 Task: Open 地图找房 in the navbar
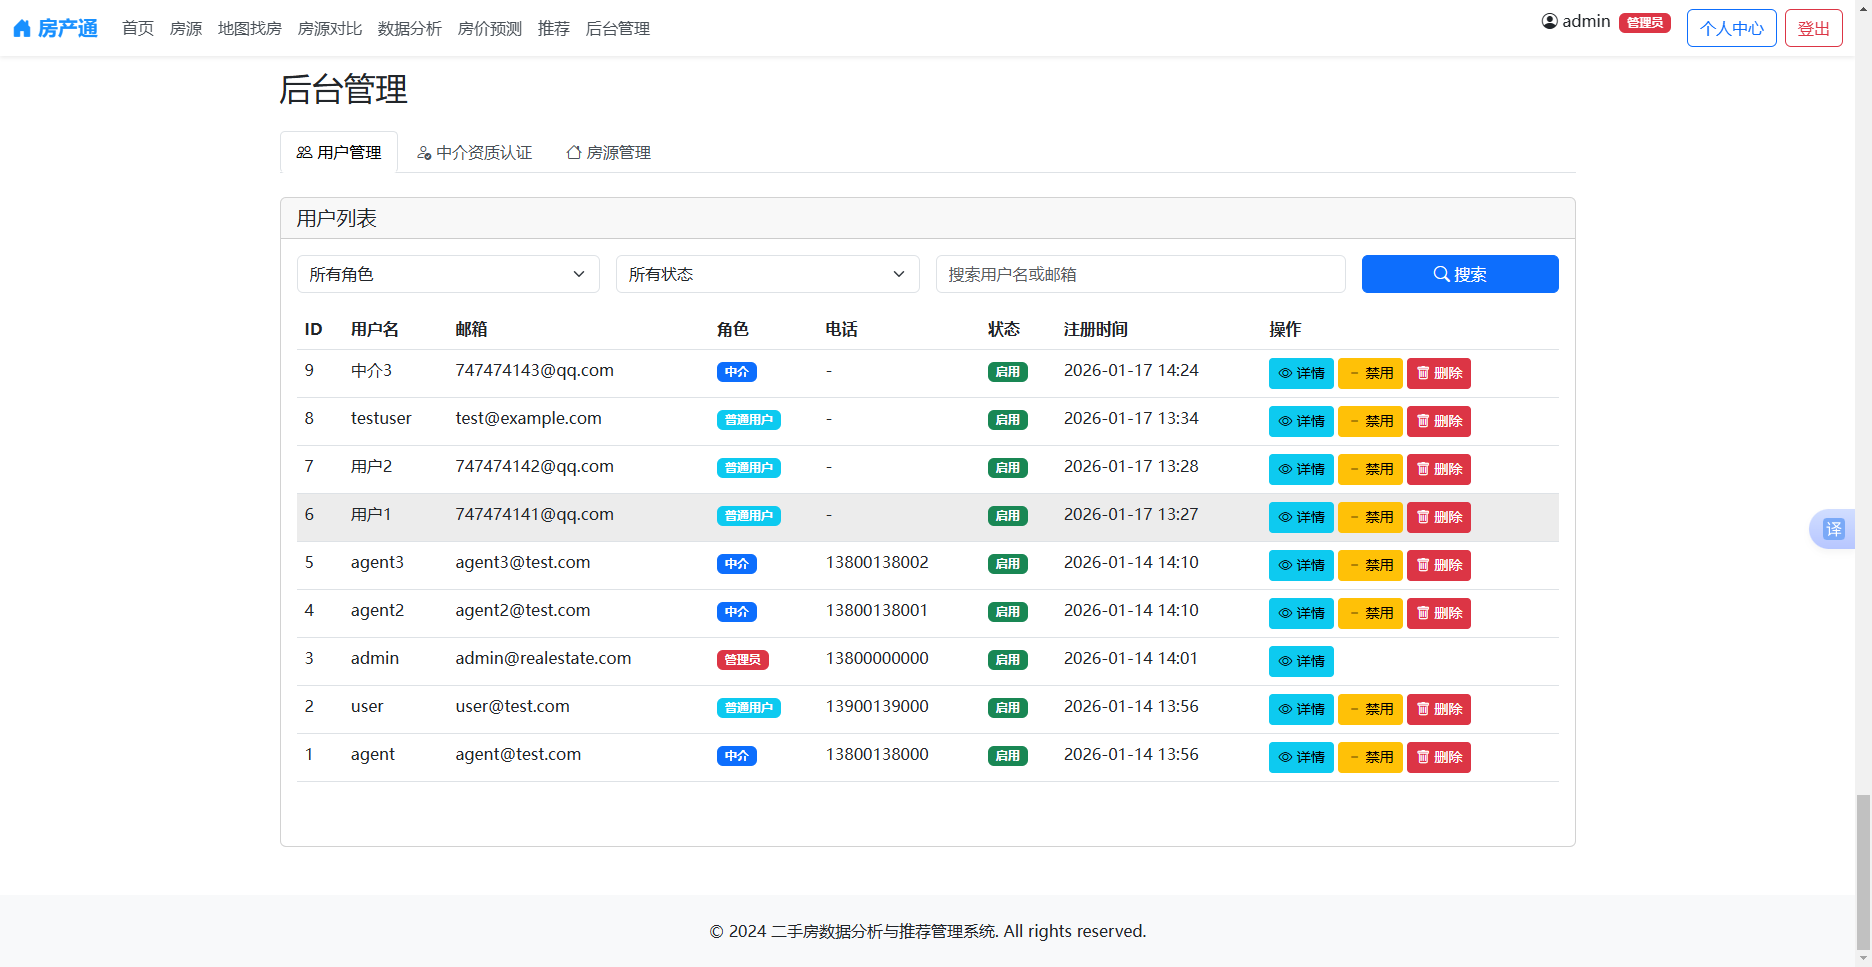coord(250,28)
